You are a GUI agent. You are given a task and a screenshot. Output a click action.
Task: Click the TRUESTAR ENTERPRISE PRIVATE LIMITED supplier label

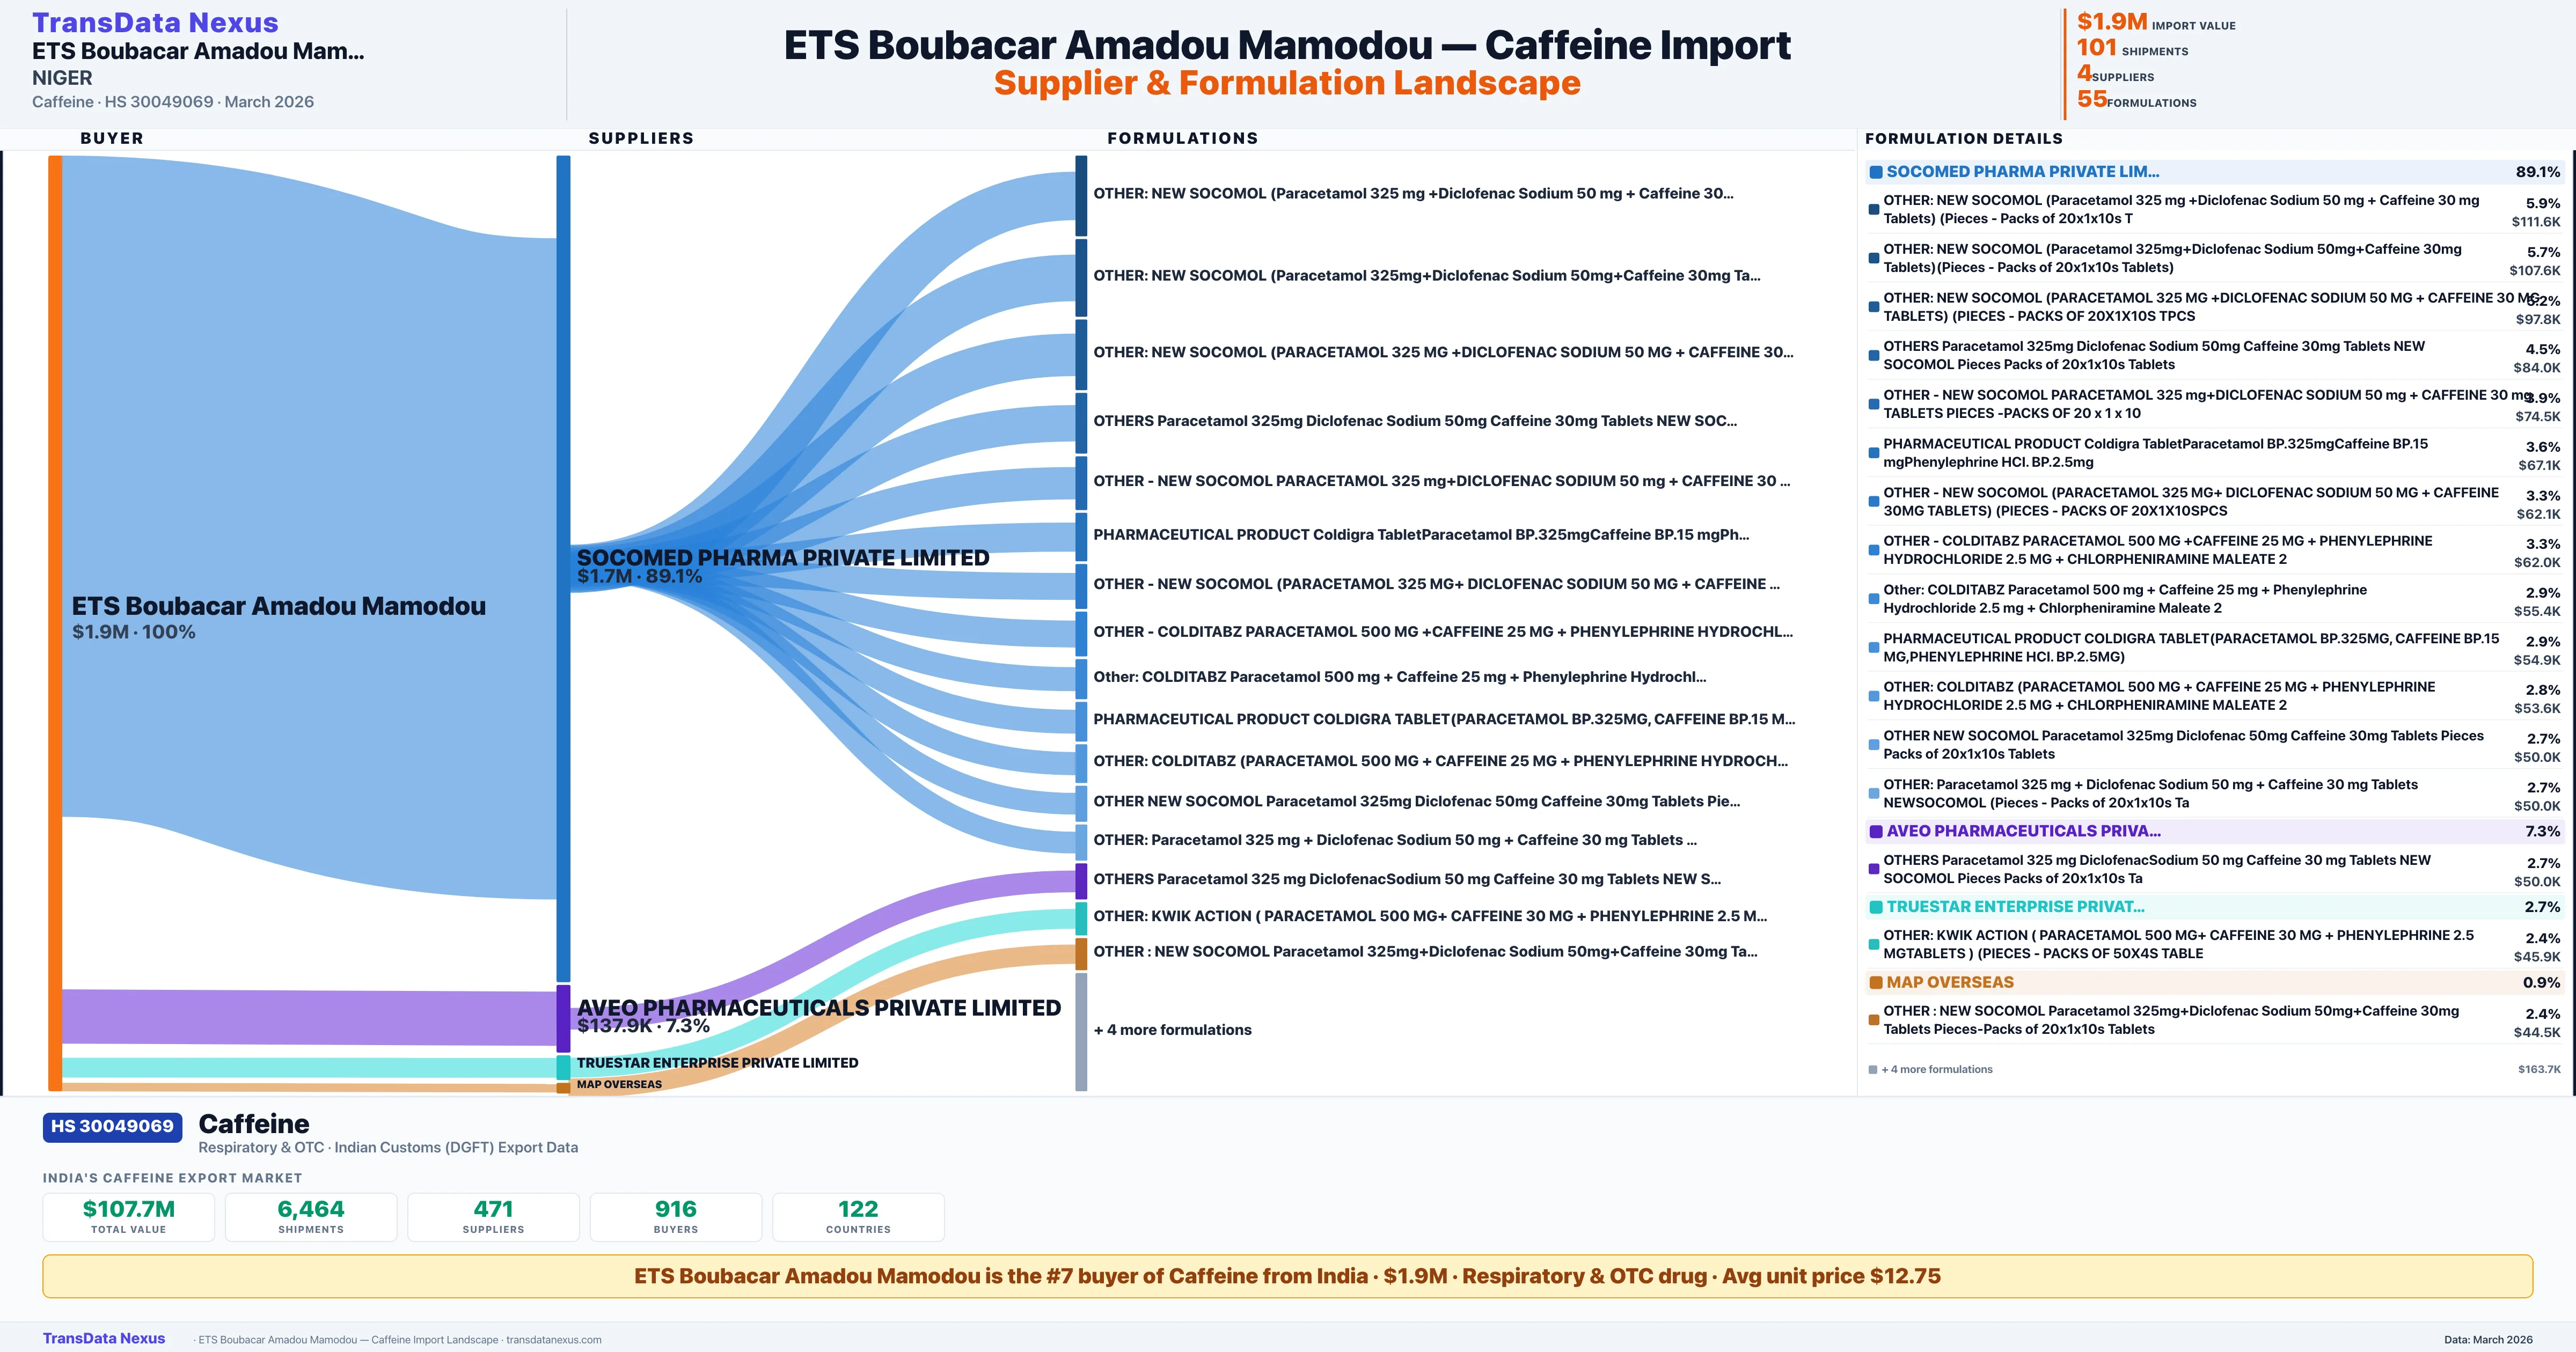click(717, 1063)
